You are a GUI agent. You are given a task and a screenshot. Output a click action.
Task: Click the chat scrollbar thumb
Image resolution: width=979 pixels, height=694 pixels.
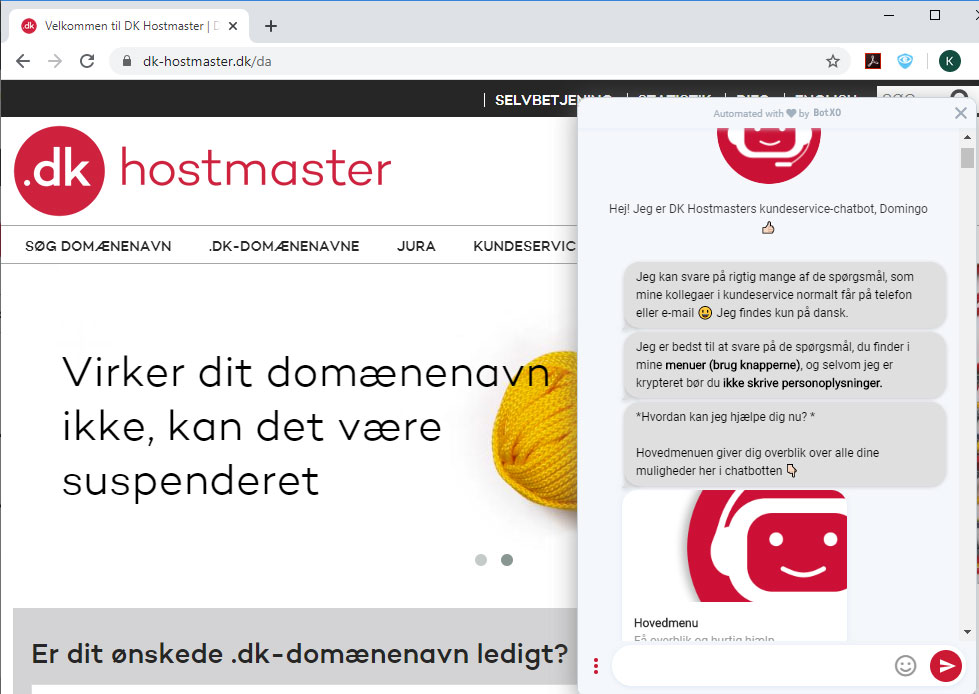(967, 158)
